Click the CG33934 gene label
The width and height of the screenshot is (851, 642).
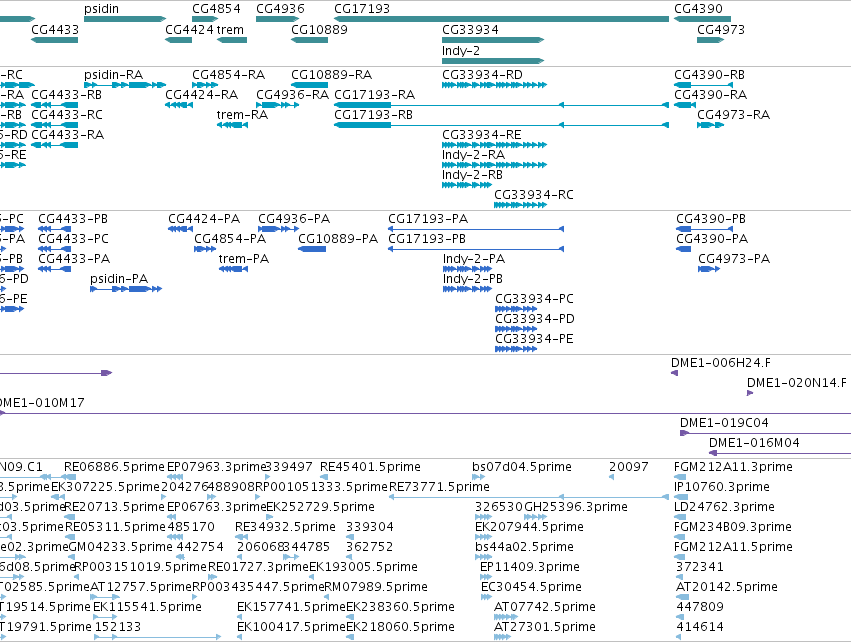click(x=470, y=30)
